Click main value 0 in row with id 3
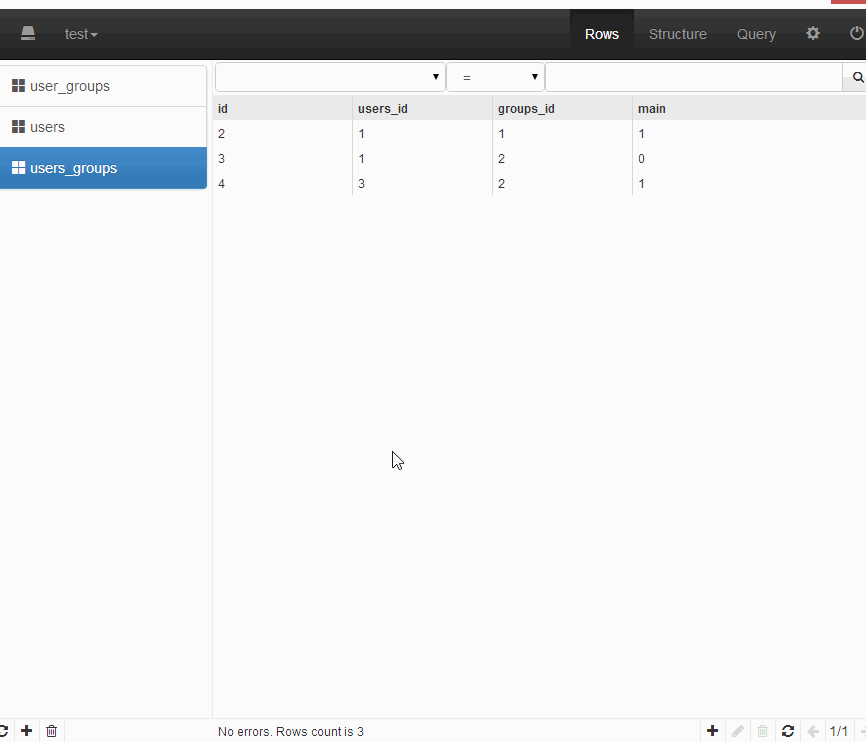 click(641, 159)
